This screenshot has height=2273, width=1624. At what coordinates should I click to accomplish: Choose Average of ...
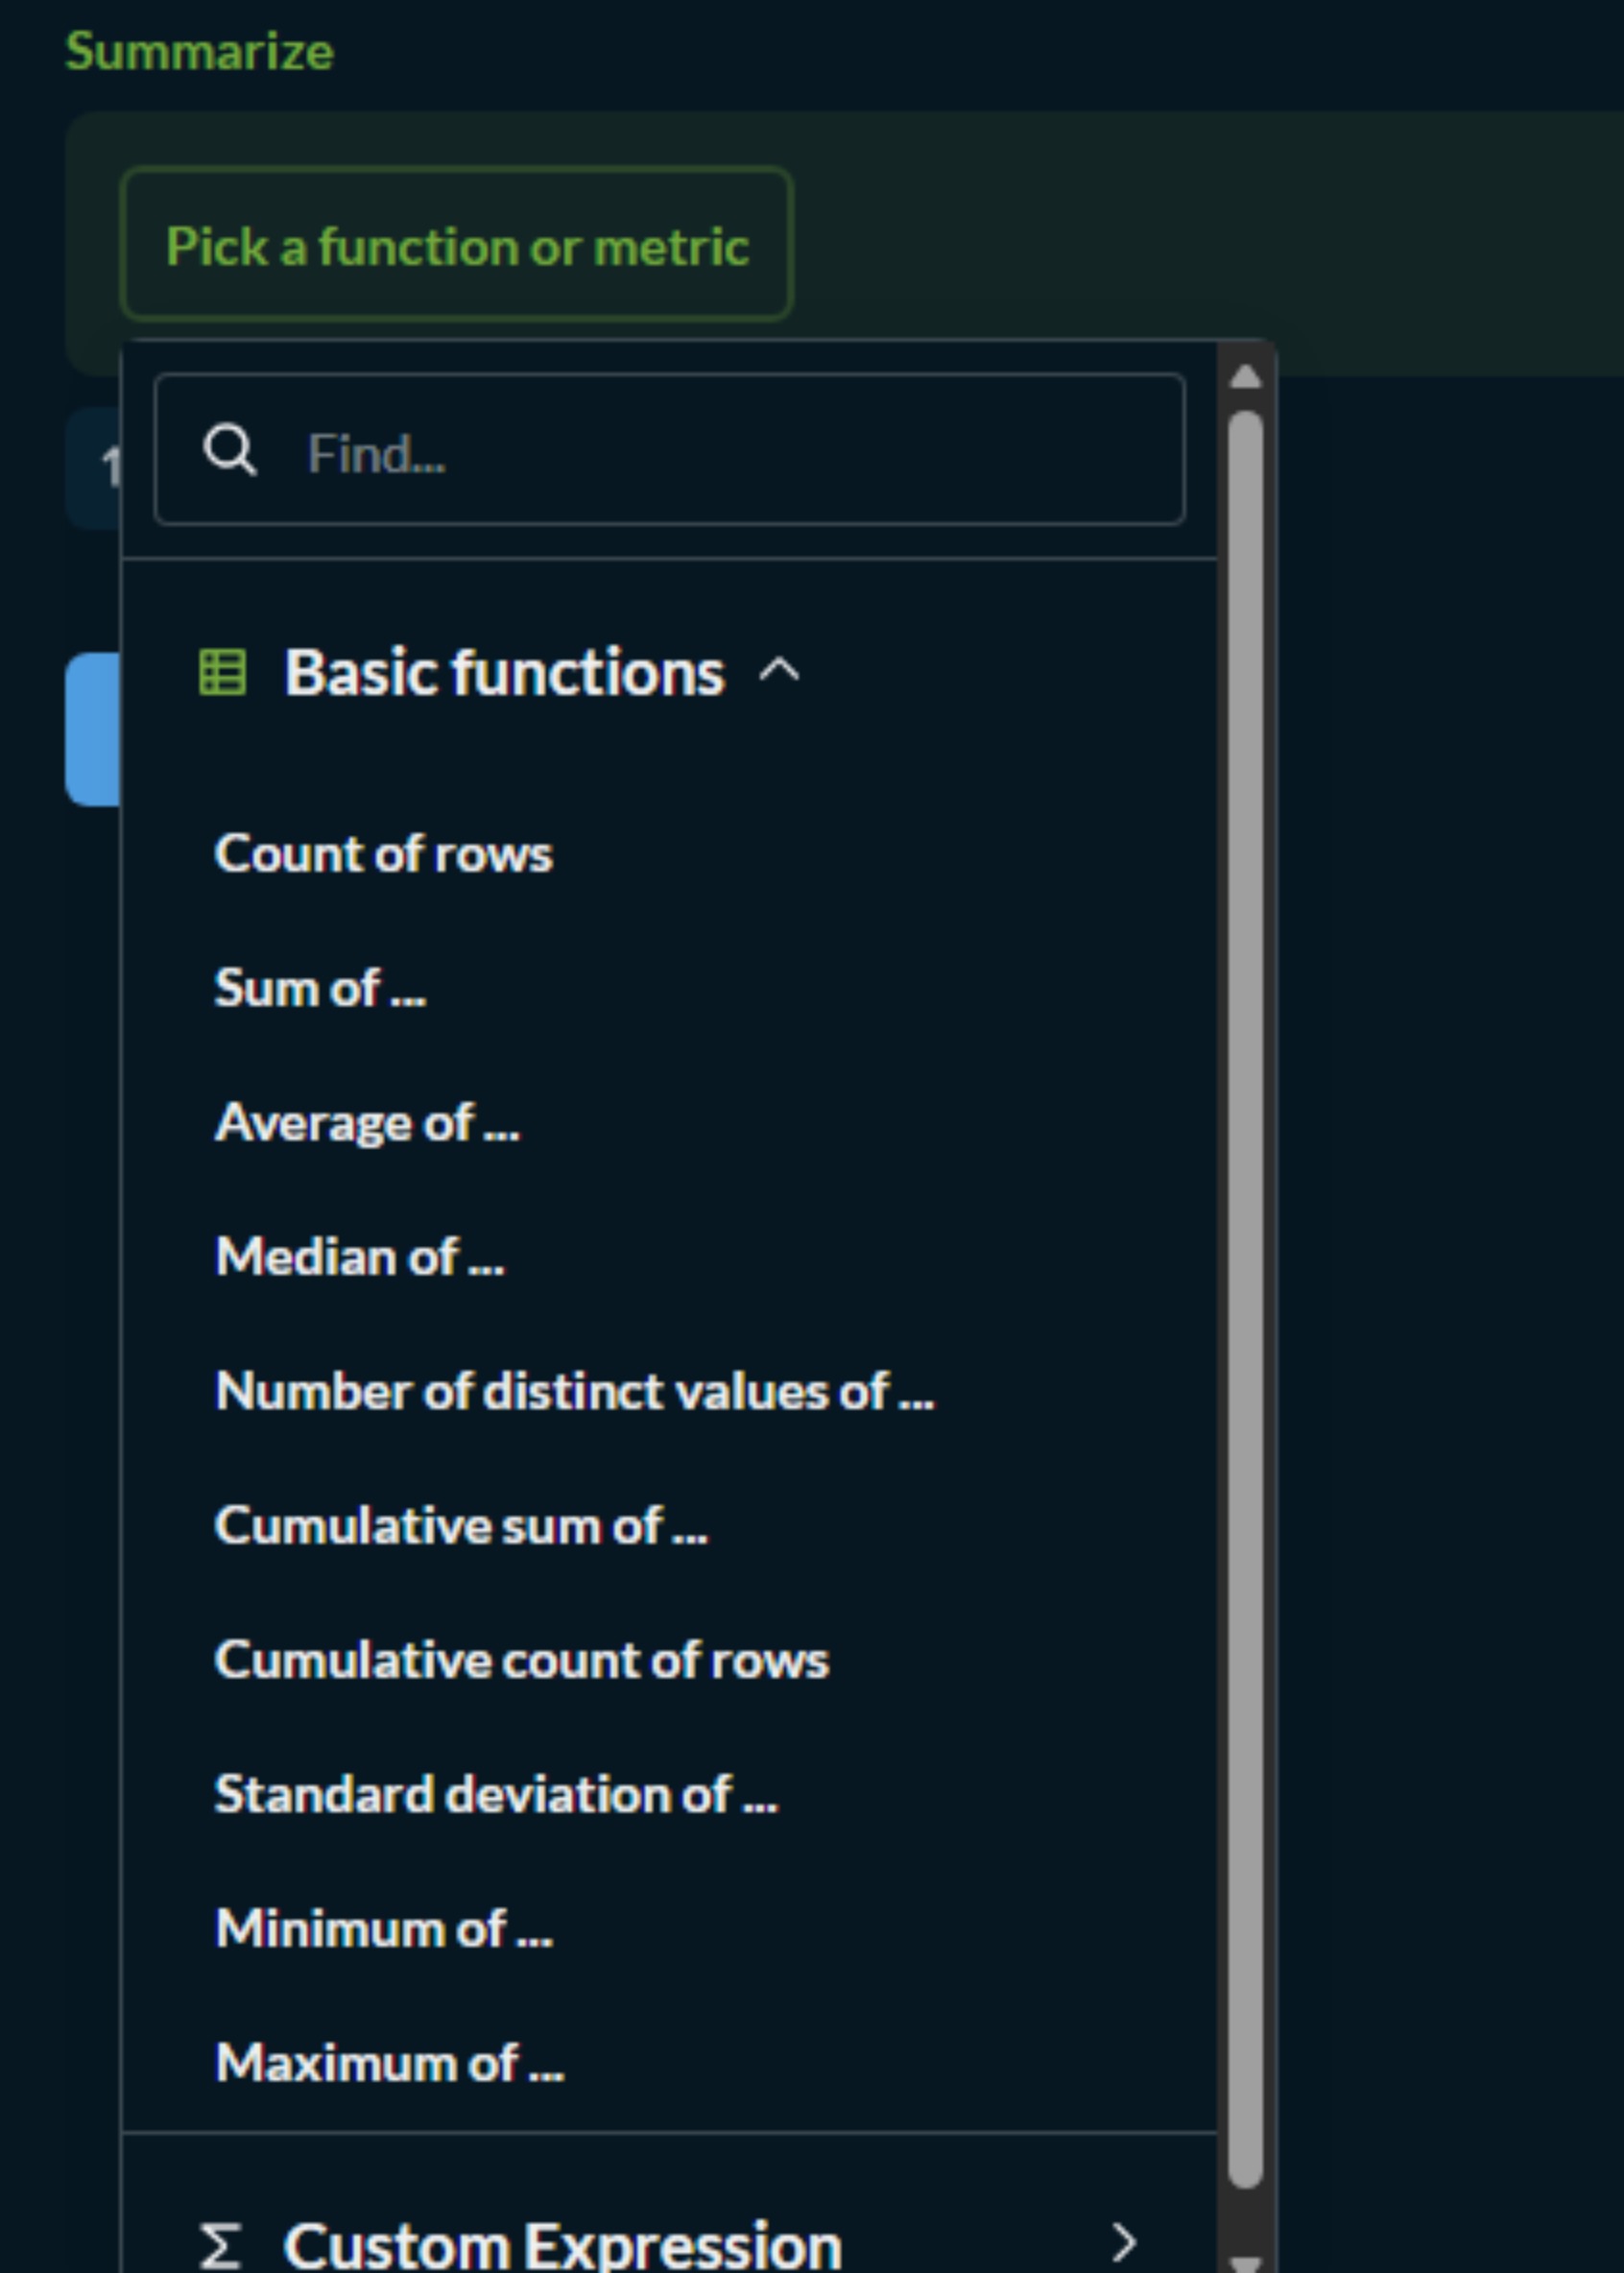coord(368,1122)
